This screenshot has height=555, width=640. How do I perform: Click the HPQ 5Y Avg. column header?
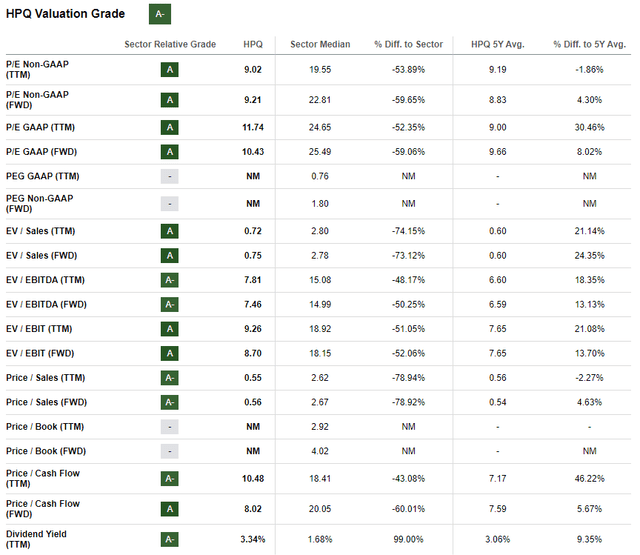tap(497, 45)
